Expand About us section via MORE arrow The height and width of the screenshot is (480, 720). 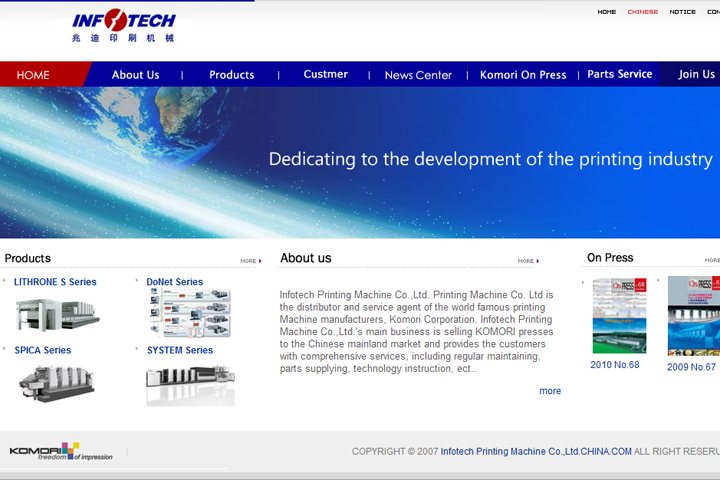click(528, 261)
